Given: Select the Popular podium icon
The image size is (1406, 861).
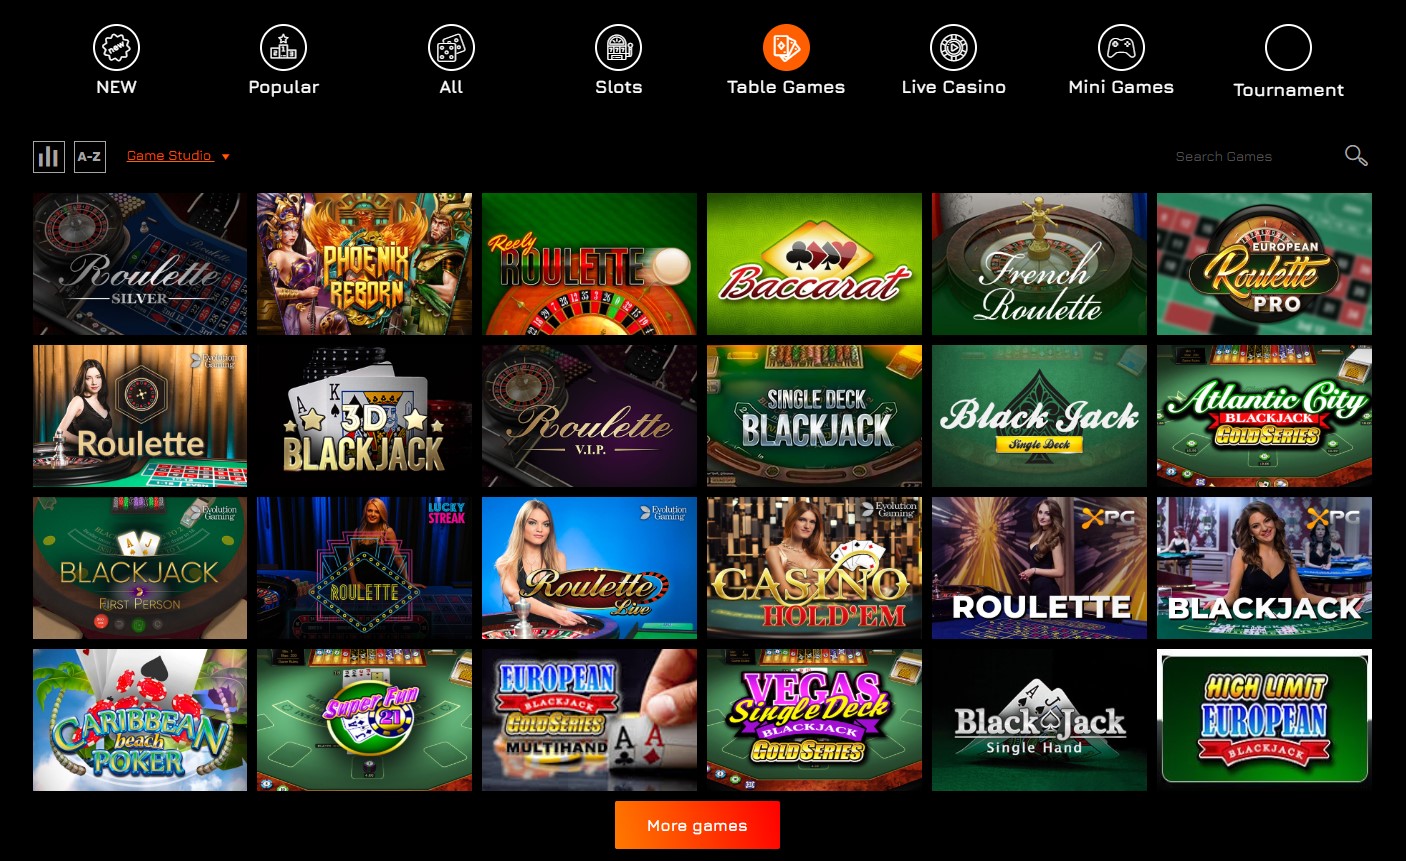Looking at the screenshot, I should click(x=283, y=47).
